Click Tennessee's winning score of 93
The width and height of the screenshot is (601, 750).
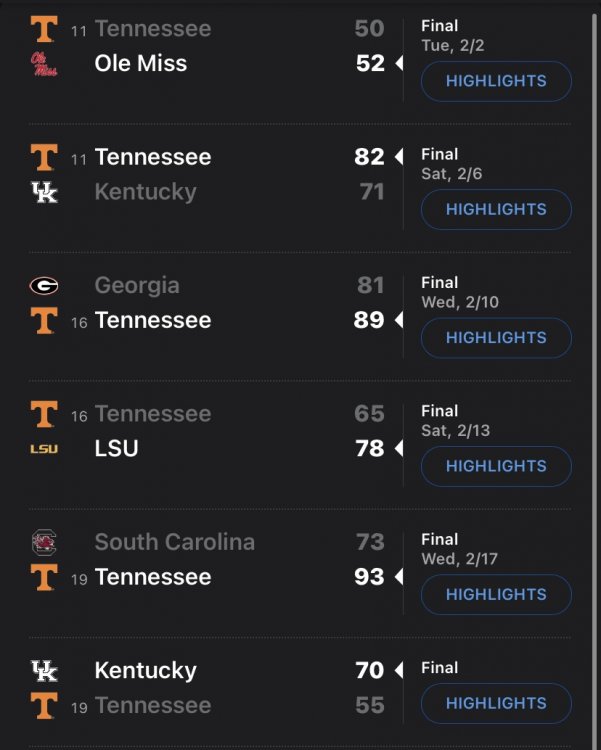369,577
